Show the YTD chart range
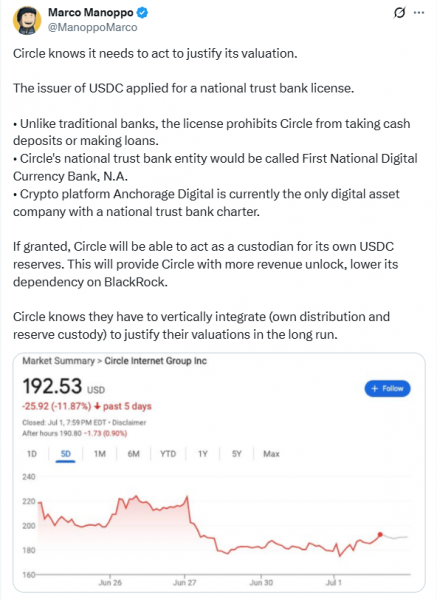This screenshot has height=600, width=437. (x=168, y=454)
